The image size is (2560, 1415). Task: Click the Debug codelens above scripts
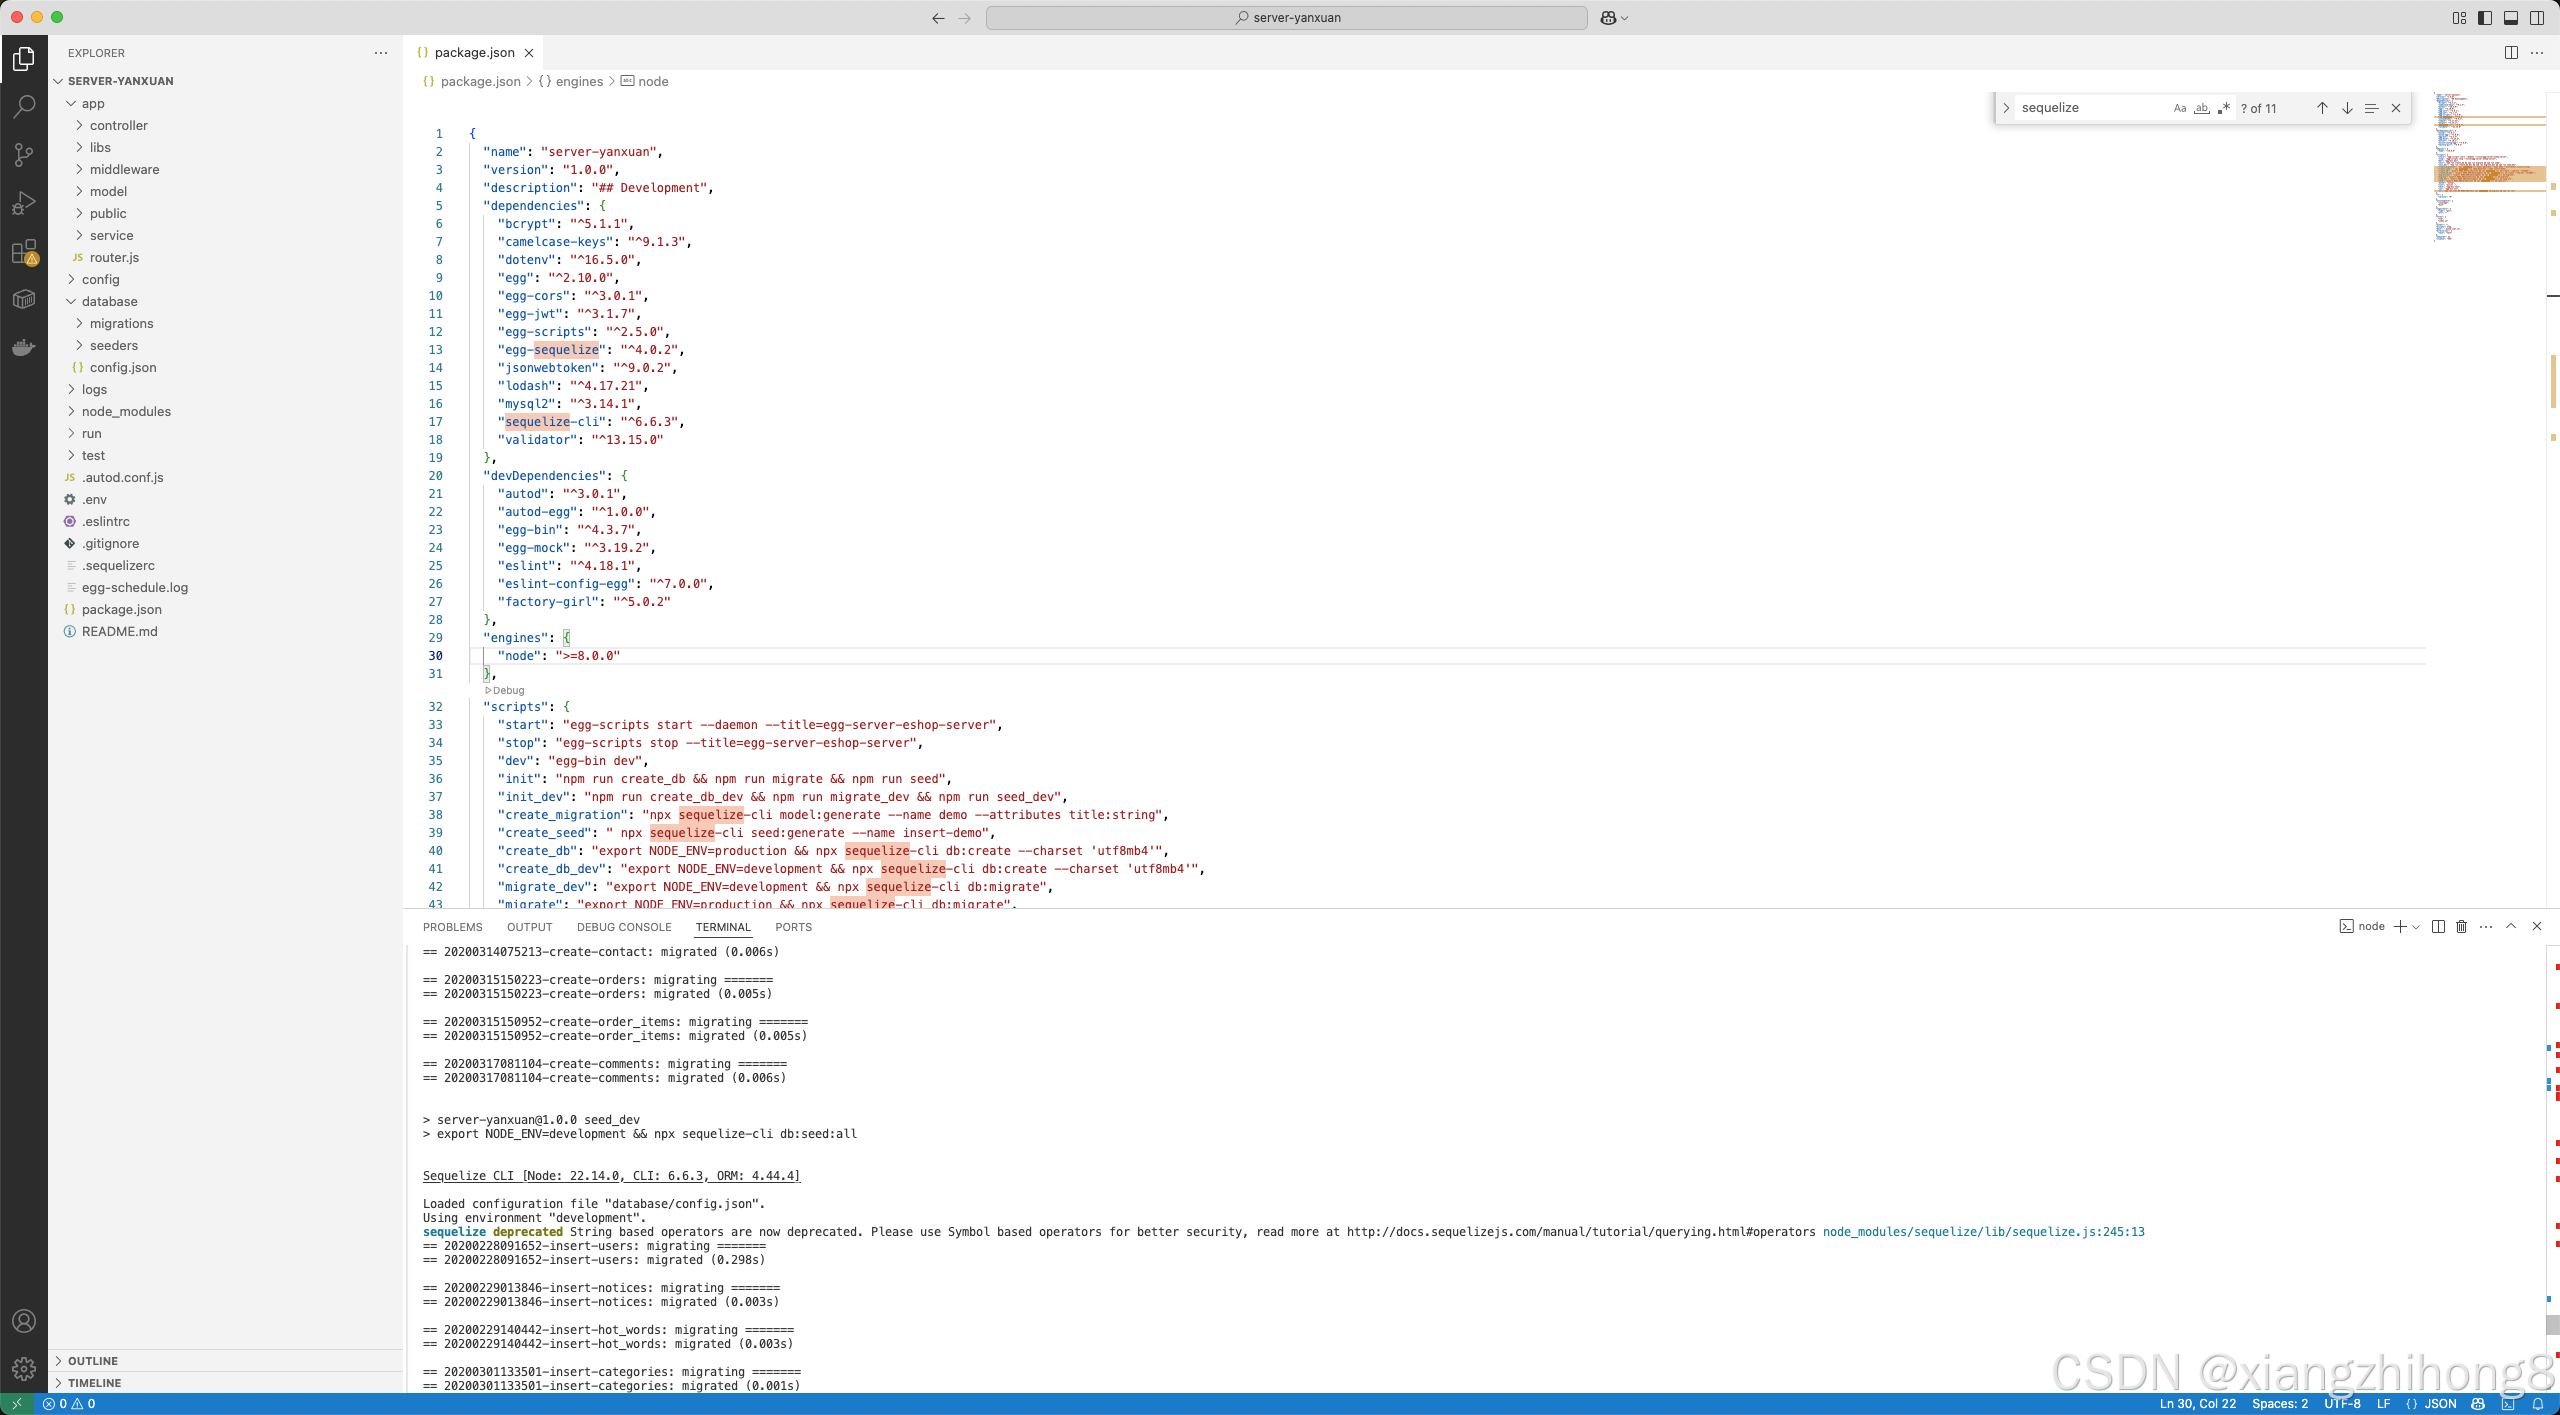[x=505, y=690]
